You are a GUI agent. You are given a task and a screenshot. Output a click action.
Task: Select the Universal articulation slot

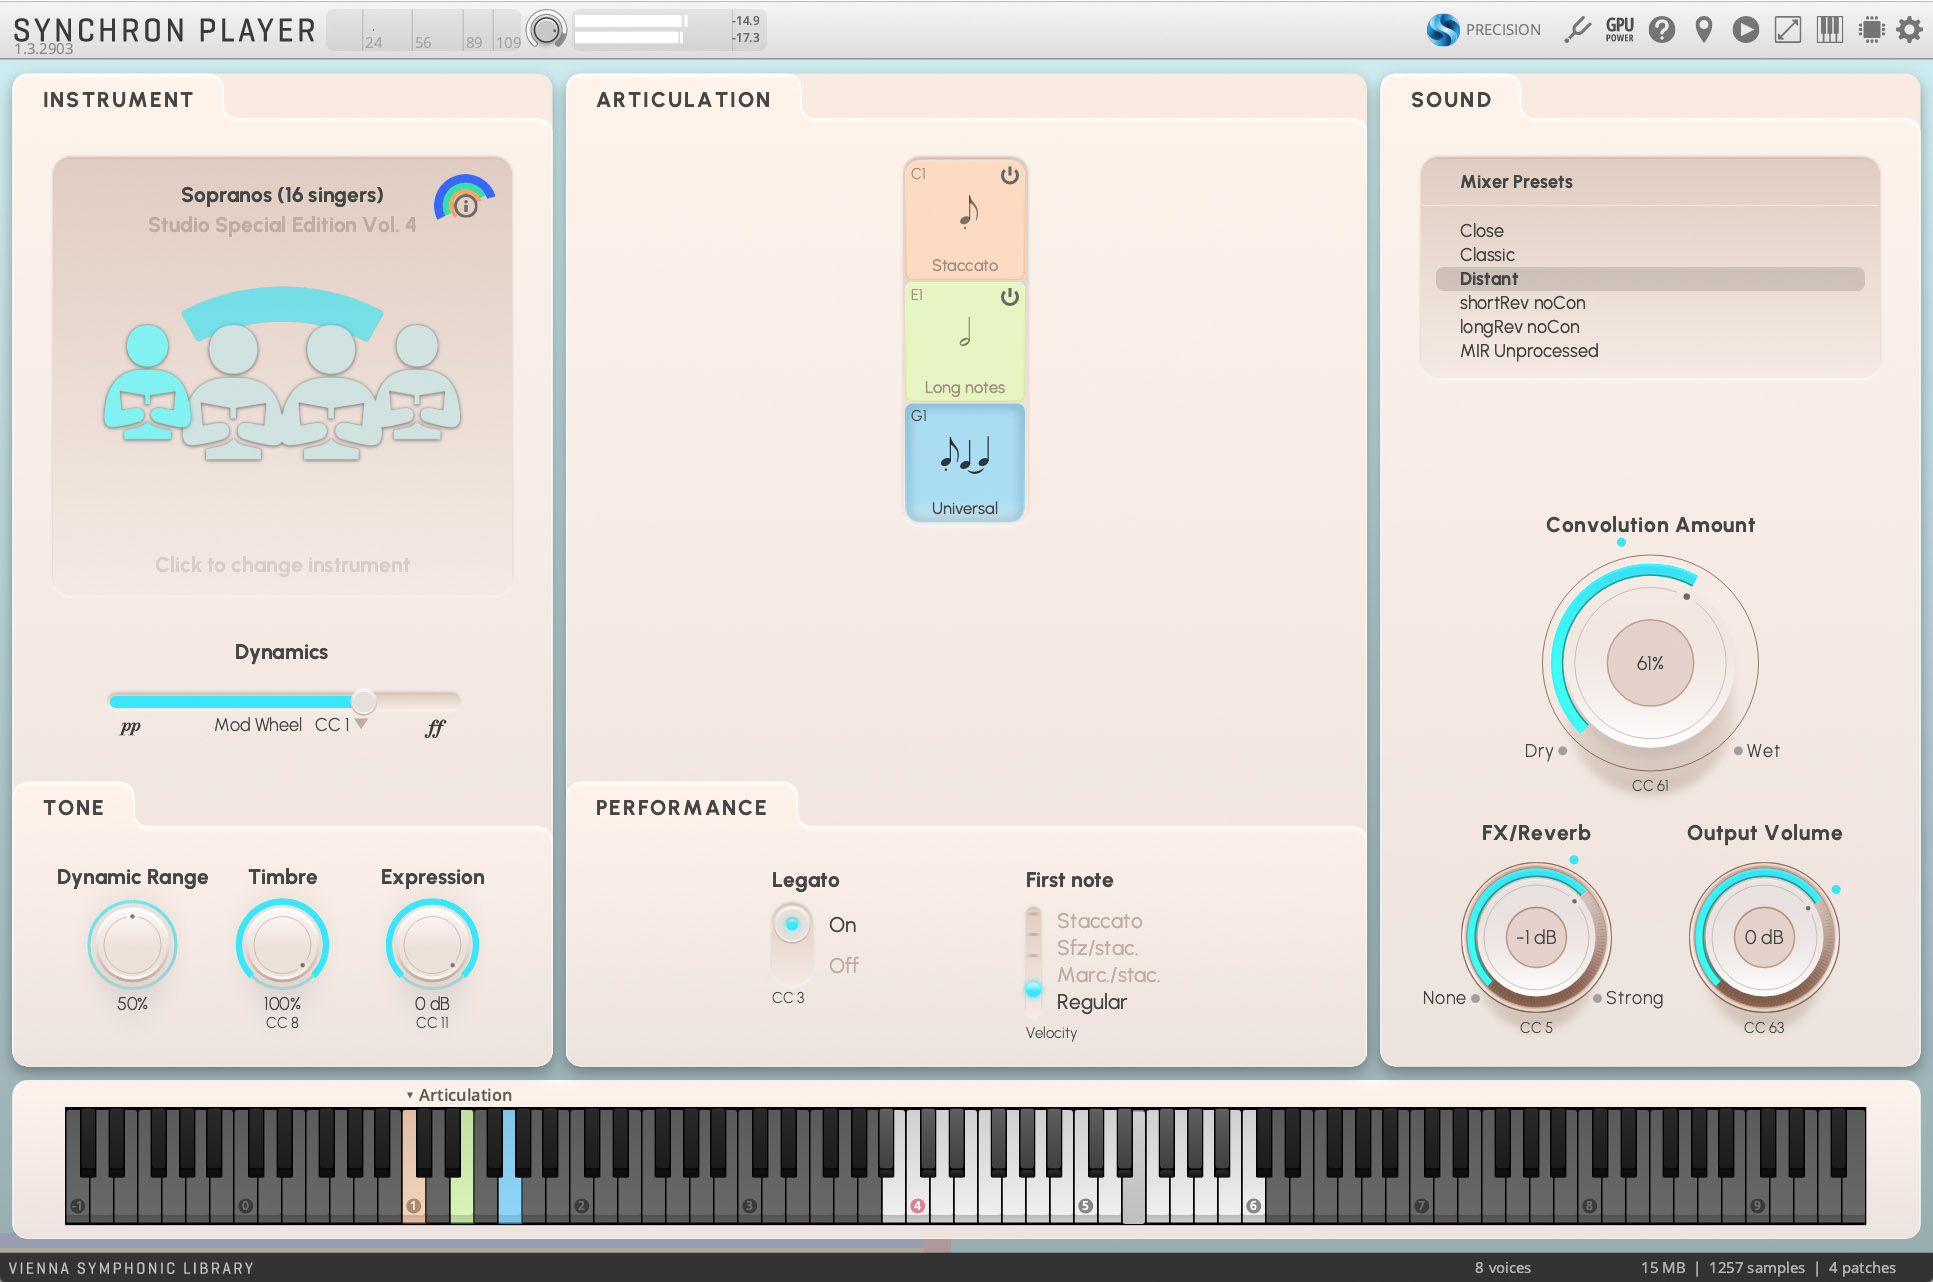coord(965,463)
